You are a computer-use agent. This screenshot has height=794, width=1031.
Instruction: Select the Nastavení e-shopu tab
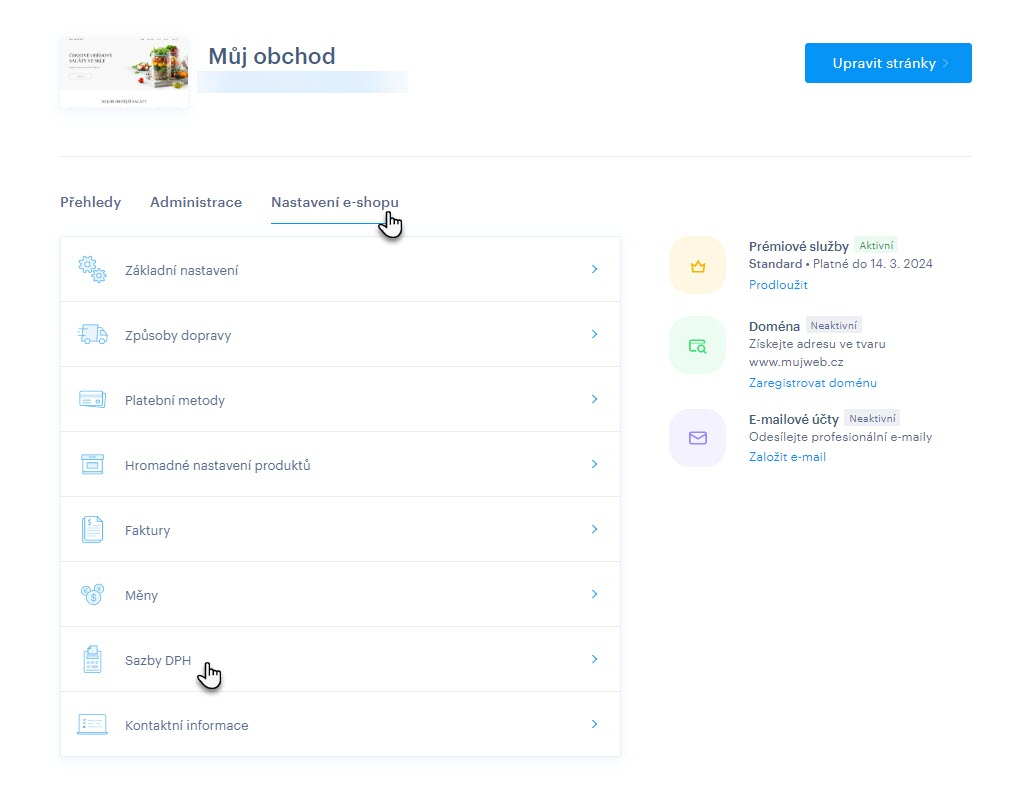click(x=334, y=202)
